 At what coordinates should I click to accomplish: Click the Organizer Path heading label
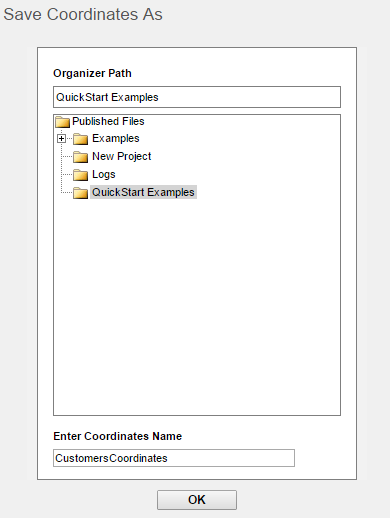click(92, 73)
